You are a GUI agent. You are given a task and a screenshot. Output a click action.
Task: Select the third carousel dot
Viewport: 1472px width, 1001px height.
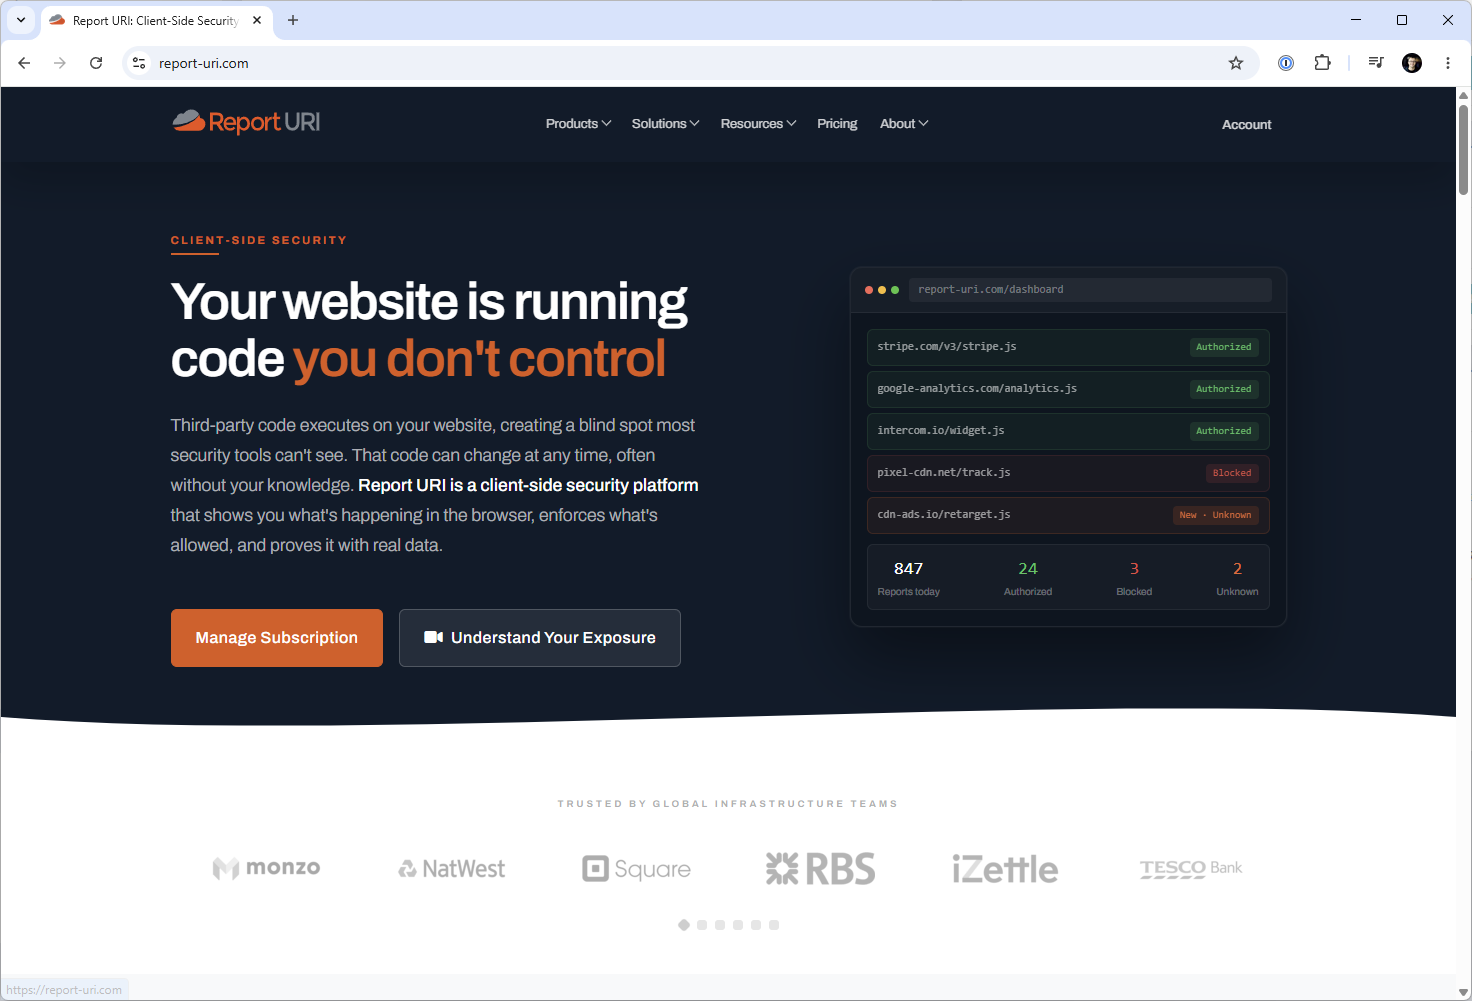click(x=720, y=925)
